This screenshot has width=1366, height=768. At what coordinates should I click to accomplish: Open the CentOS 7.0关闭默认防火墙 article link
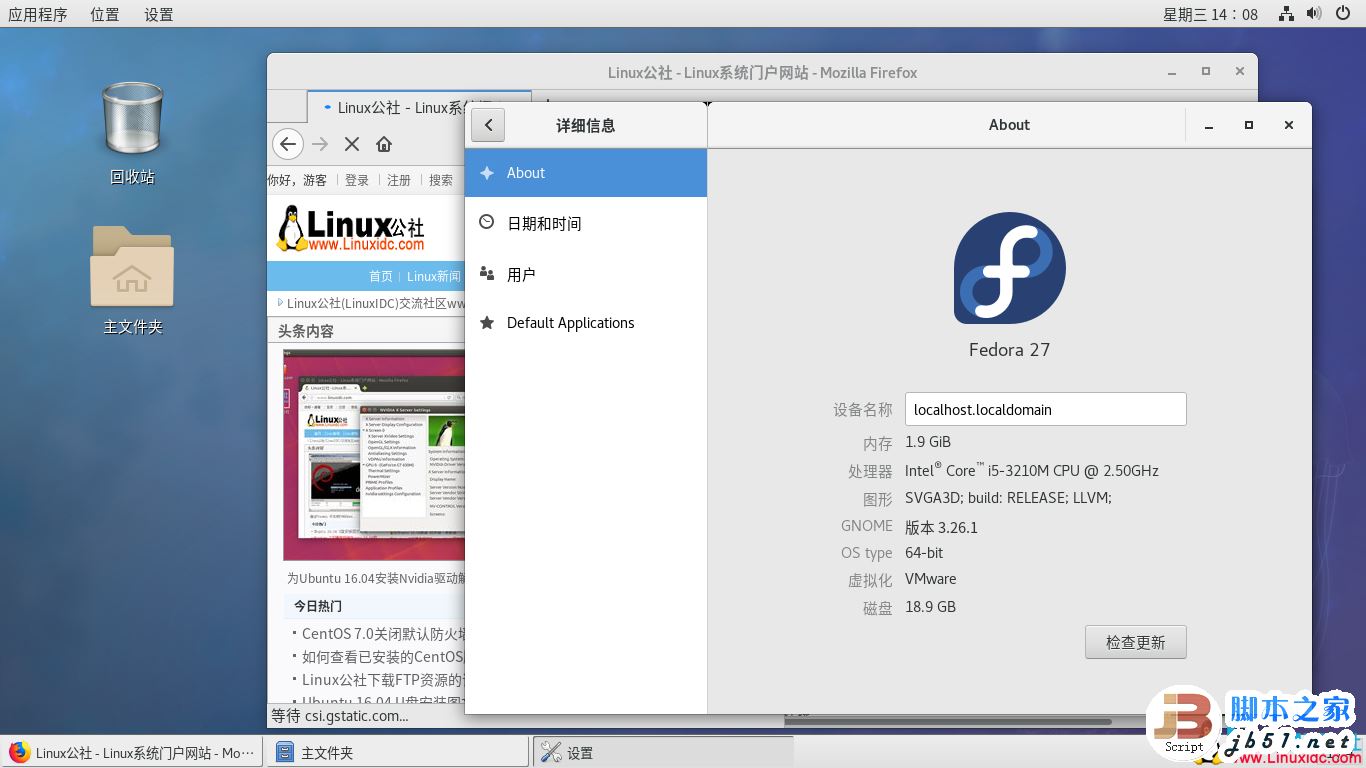coord(383,633)
